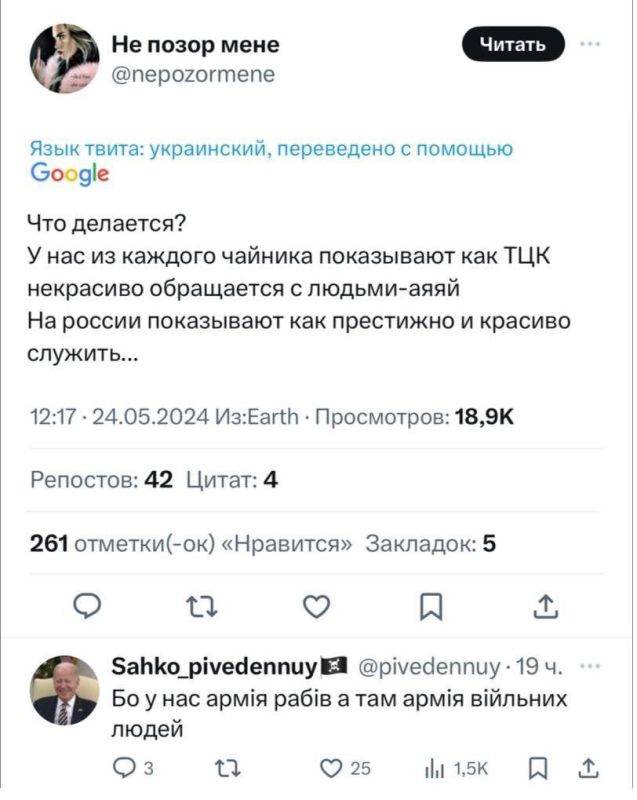The image size is (637, 800).
Task: View analytics icon showing 1,5K views
Action: coord(436,768)
